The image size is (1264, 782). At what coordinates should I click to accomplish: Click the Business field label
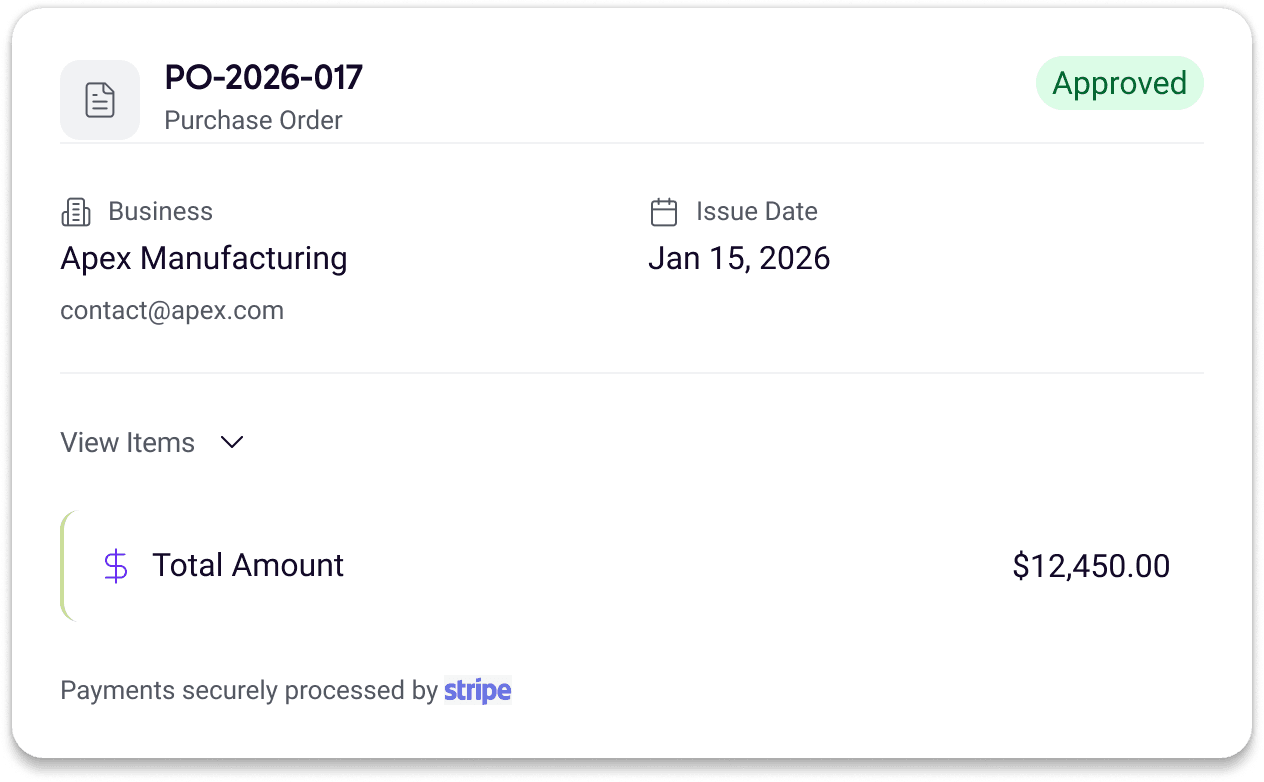160,212
